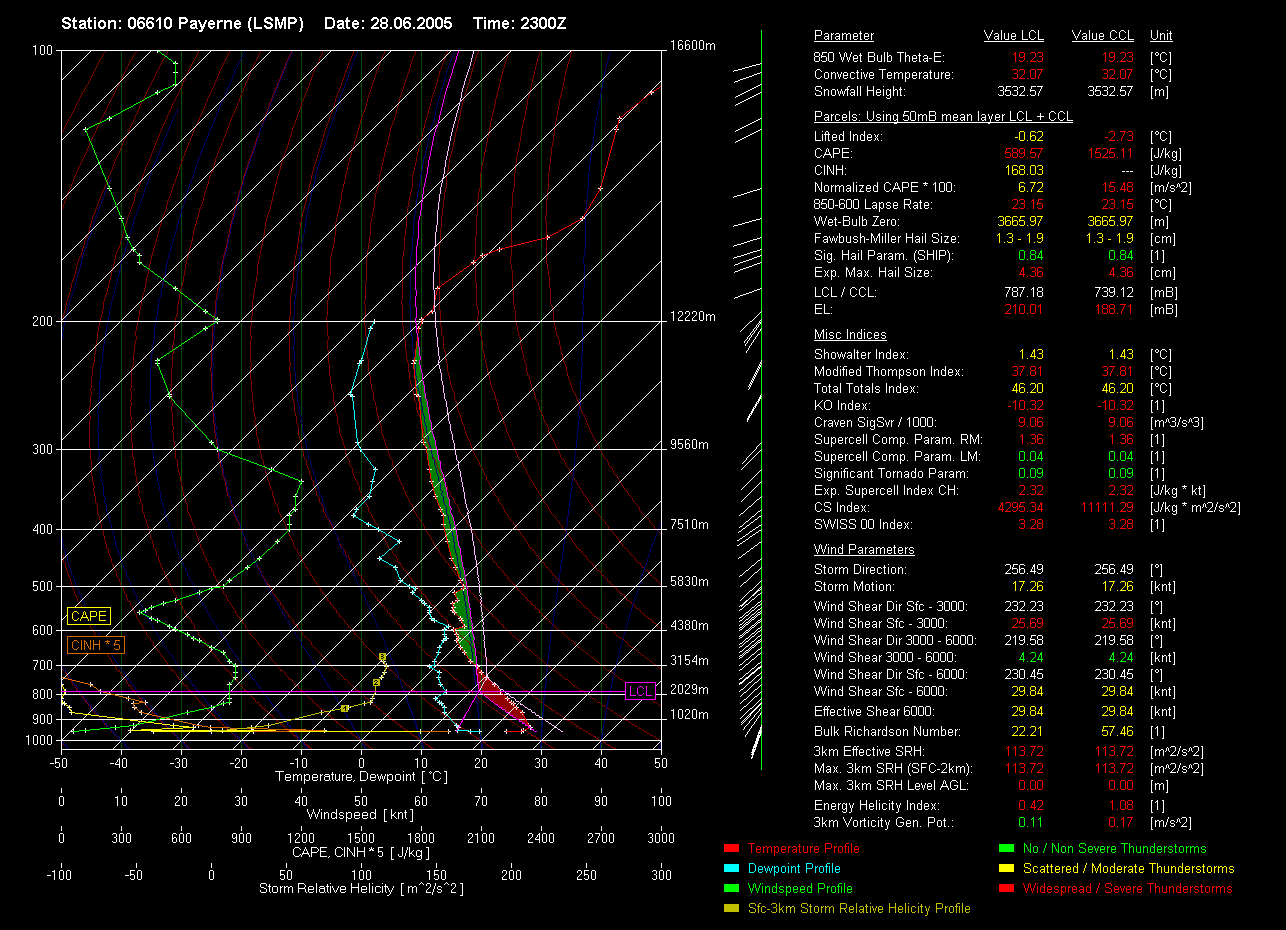Viewport: 1286px width, 930px height.
Task: Click the magenta boxed LCL marker label
Action: coord(639,691)
